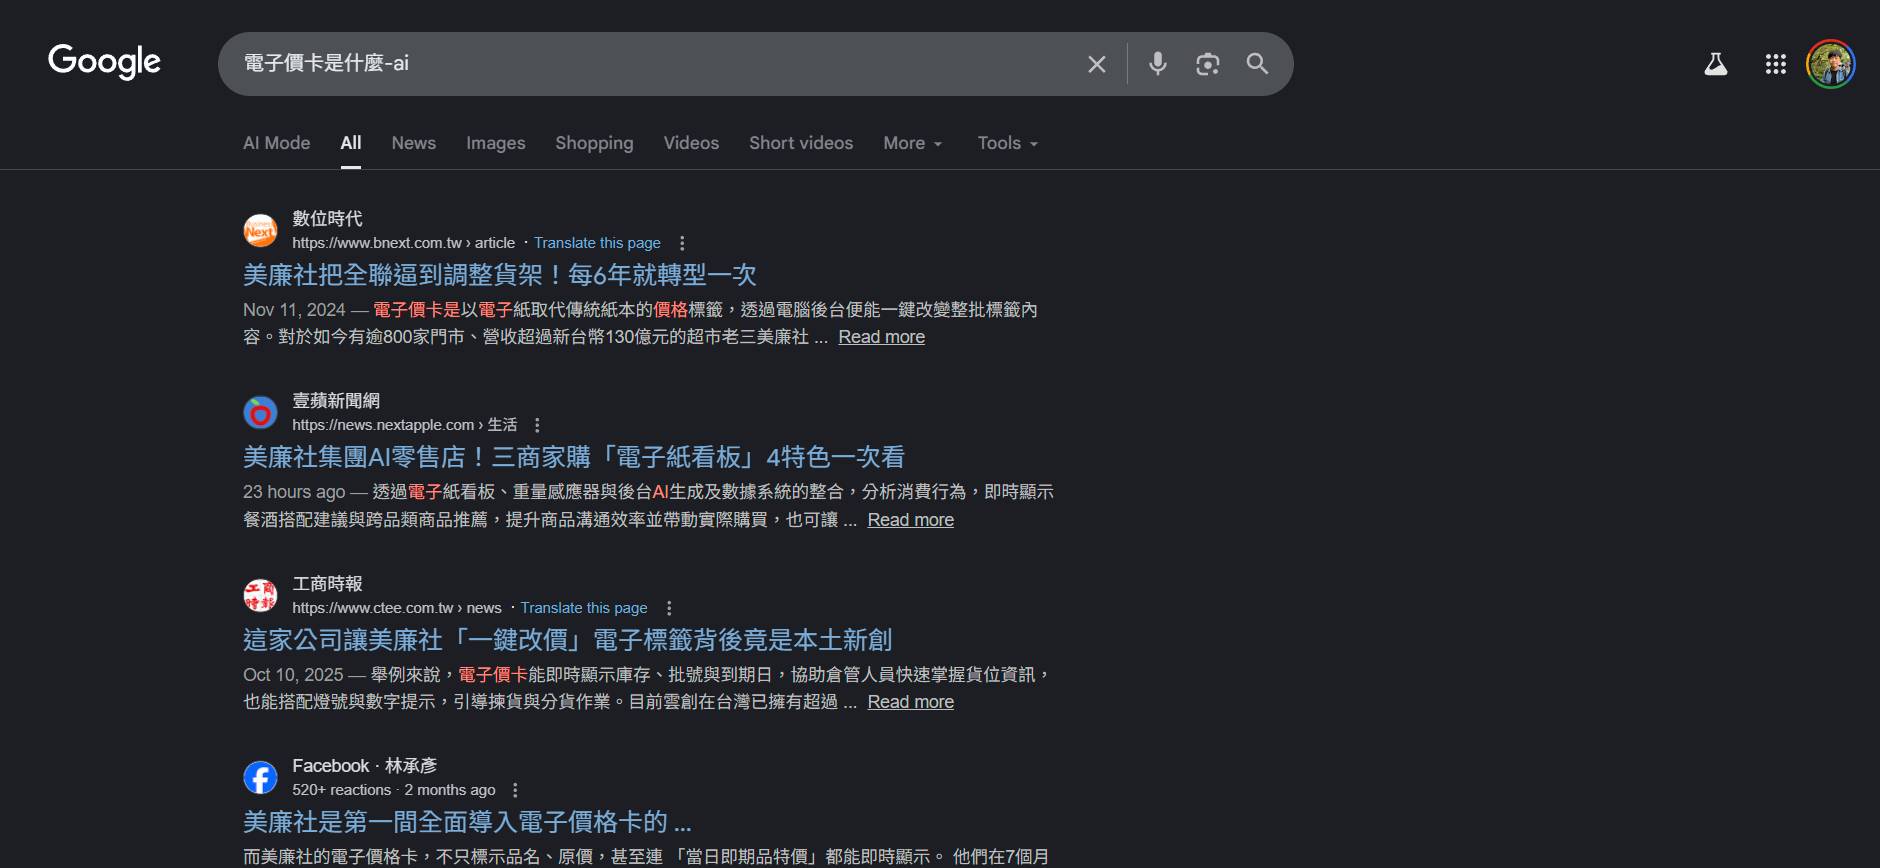
Task: Click Read more on the 工商時報 result
Action: point(910,702)
